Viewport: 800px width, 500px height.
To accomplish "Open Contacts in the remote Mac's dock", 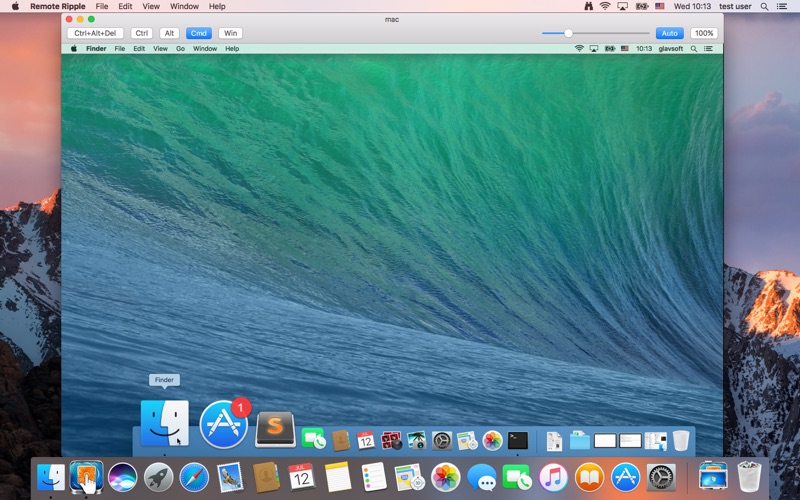I will coord(340,440).
